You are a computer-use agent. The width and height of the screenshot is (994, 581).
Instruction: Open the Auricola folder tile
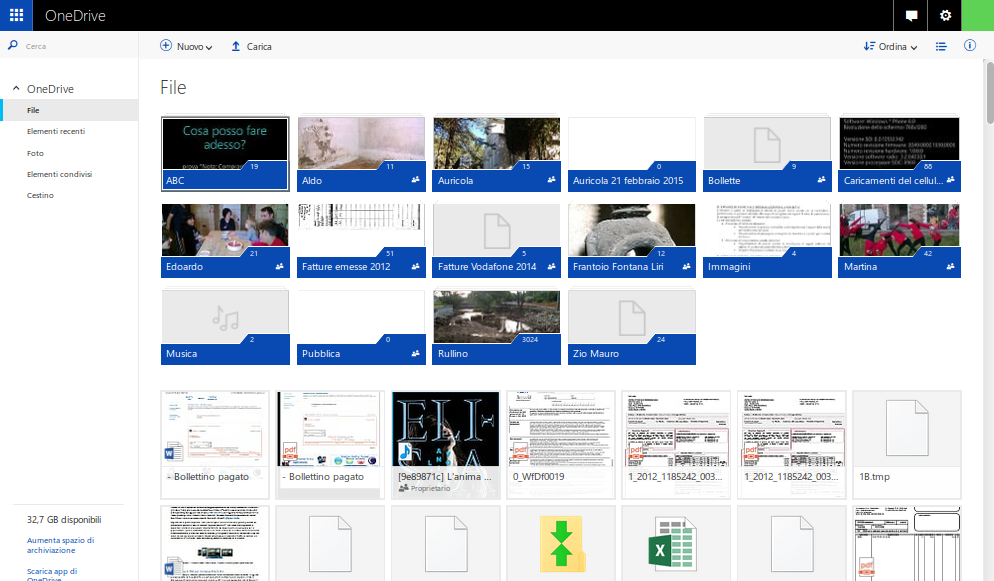pyautogui.click(x=496, y=153)
